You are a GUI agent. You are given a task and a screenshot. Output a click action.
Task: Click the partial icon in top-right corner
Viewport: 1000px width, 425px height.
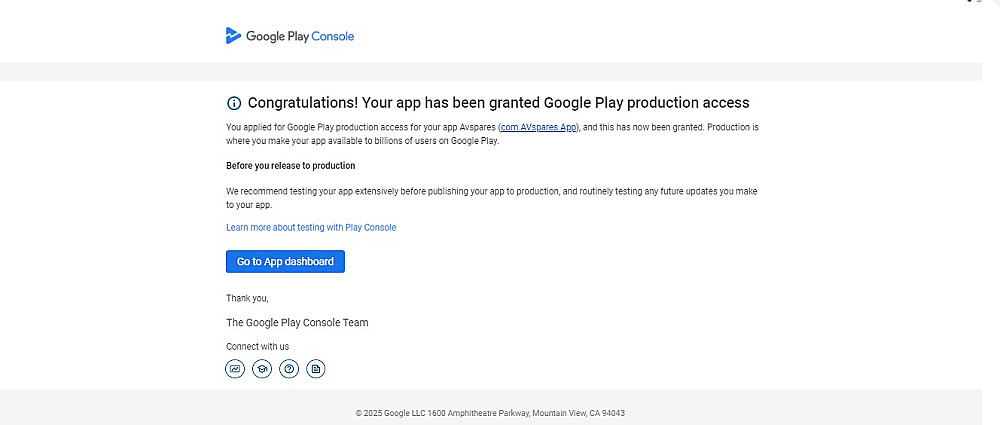(x=970, y=2)
